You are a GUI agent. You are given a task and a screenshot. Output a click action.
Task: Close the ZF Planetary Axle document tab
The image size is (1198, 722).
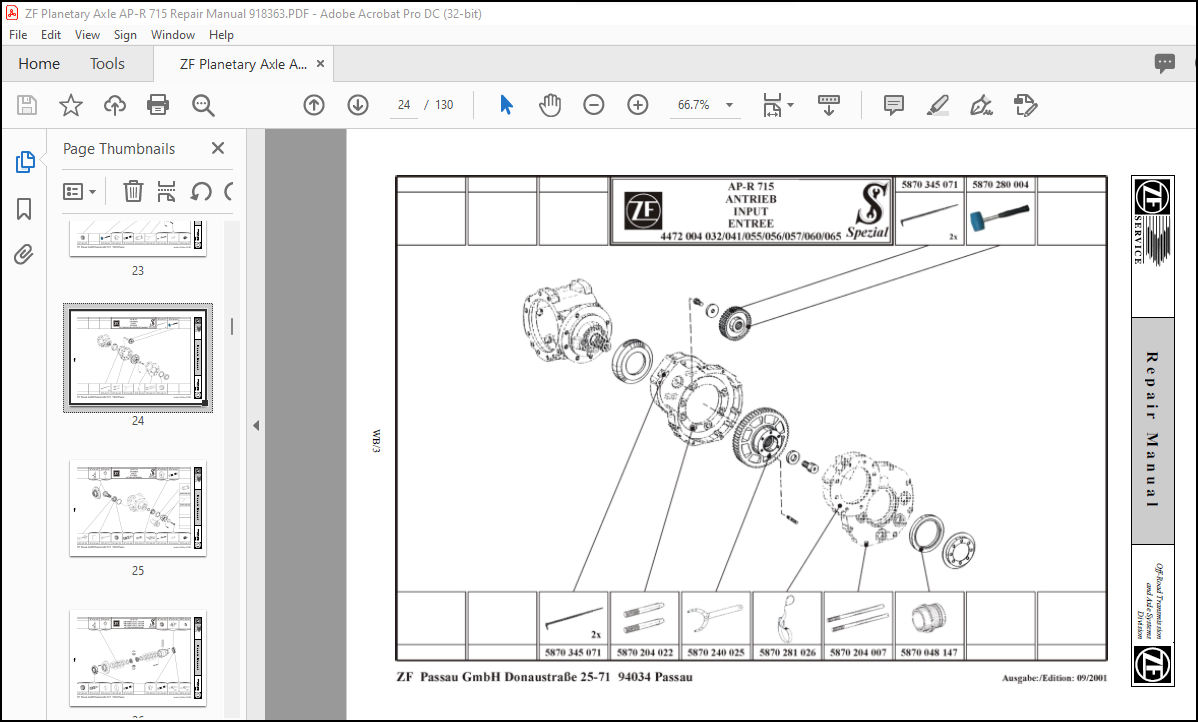pos(320,64)
